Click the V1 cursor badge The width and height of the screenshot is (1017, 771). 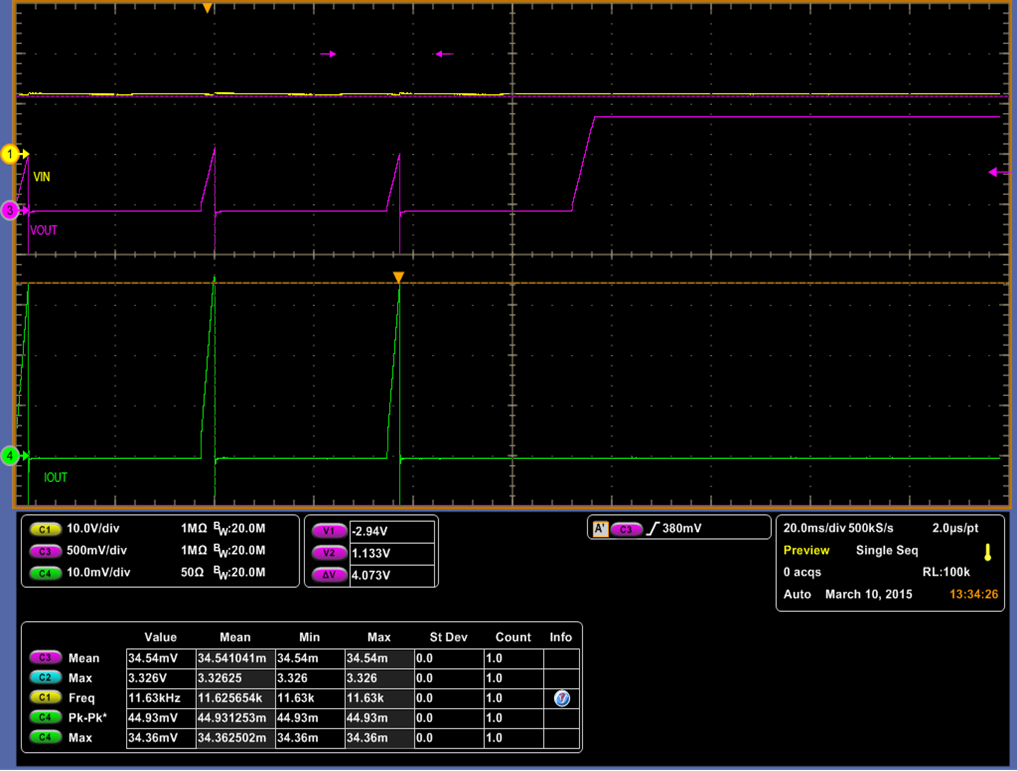(328, 532)
